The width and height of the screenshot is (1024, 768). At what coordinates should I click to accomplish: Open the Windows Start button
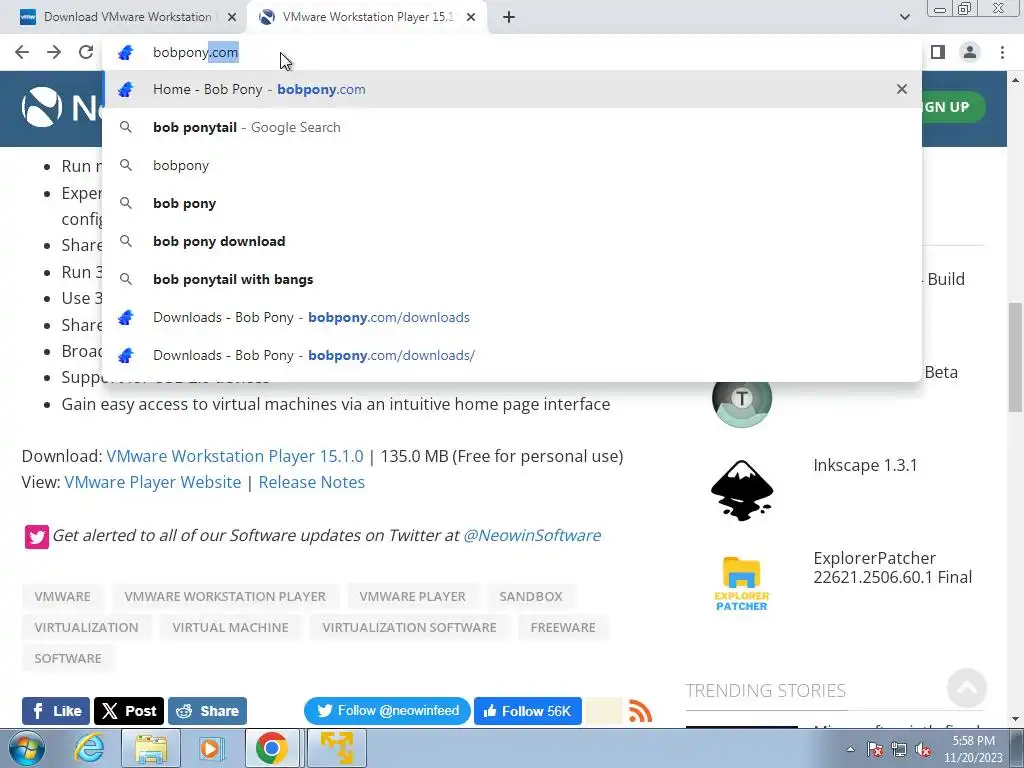(26, 748)
